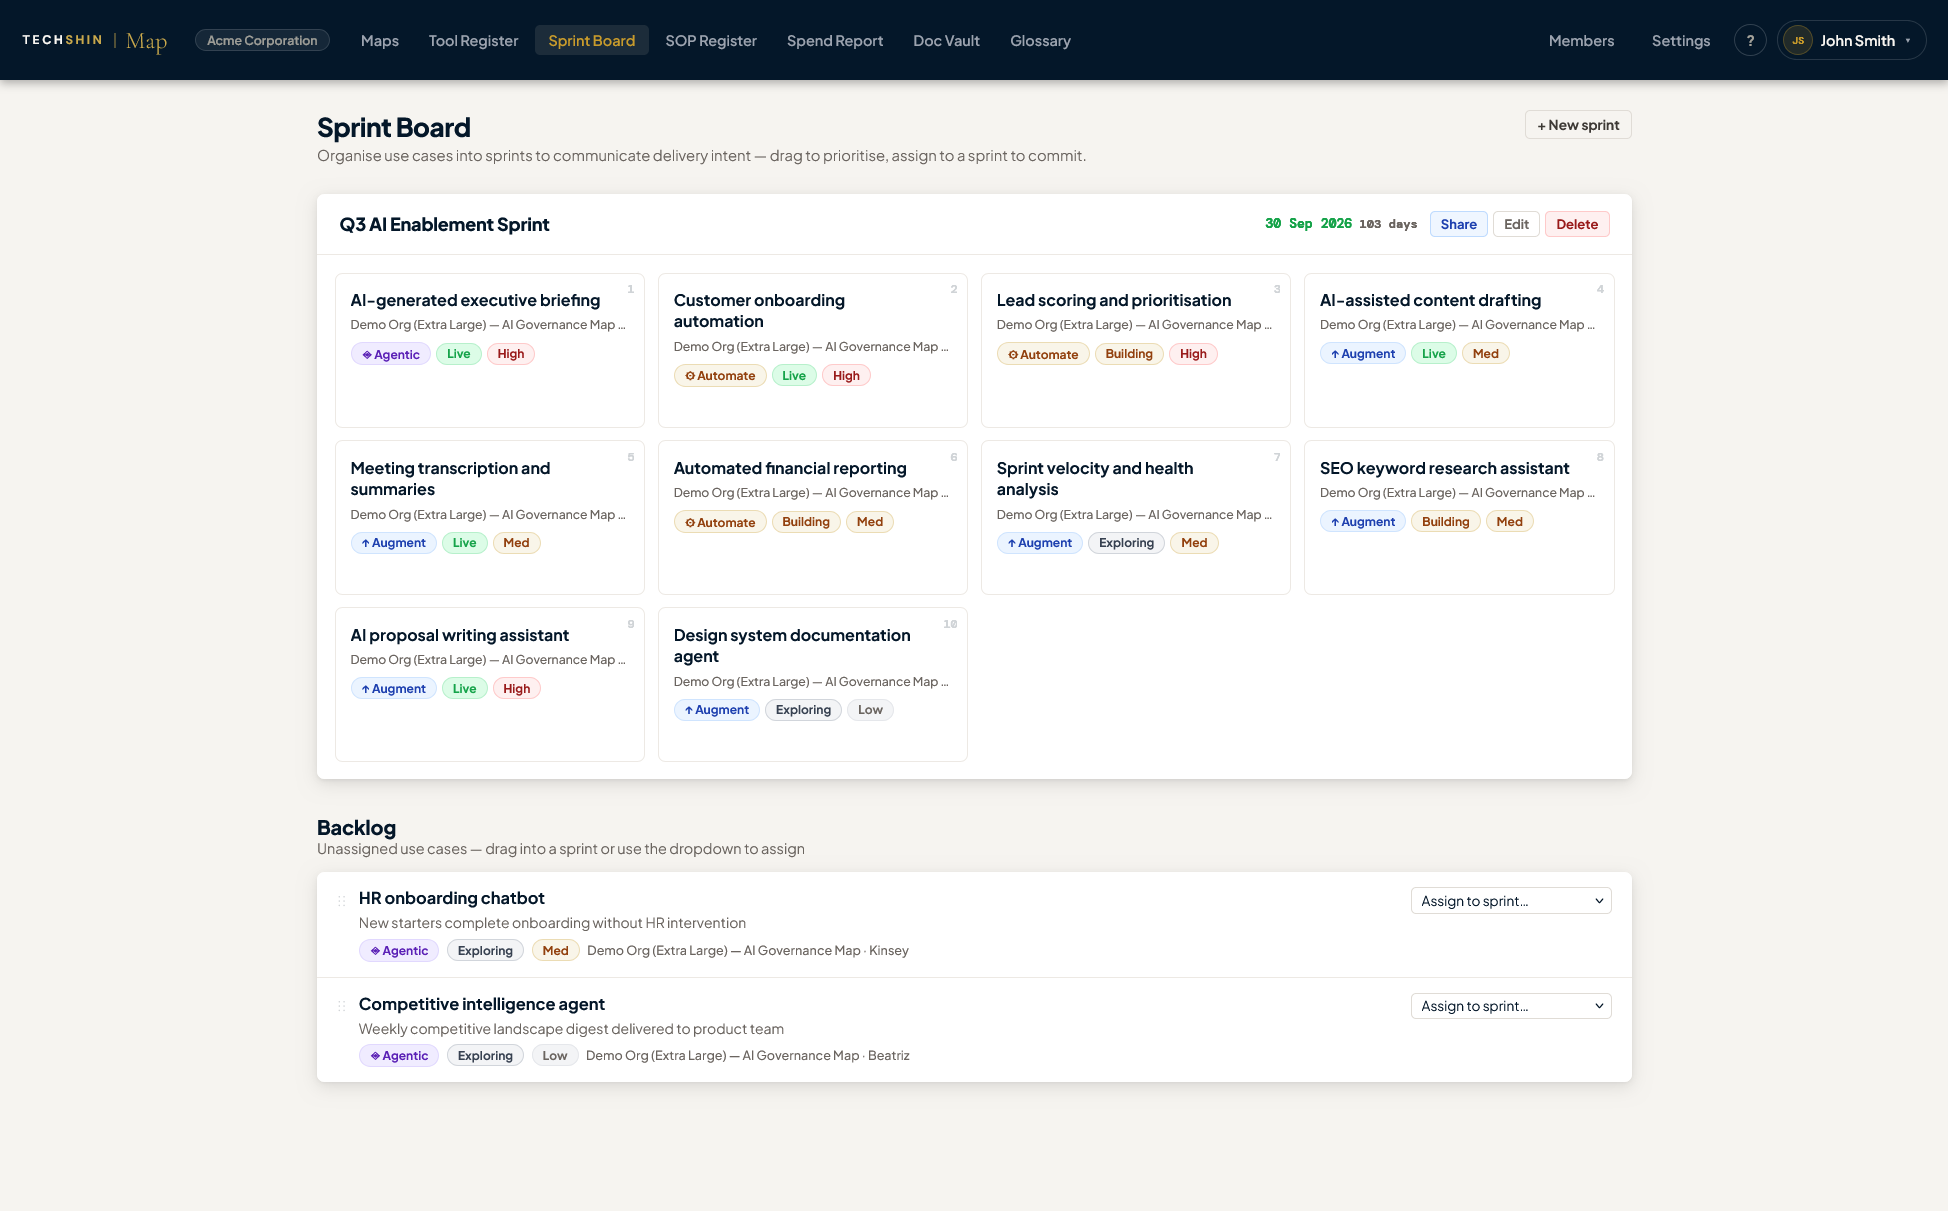Image resolution: width=1948 pixels, height=1211 pixels.
Task: Click Building status on SEO keyword research assistant
Action: click(x=1446, y=522)
